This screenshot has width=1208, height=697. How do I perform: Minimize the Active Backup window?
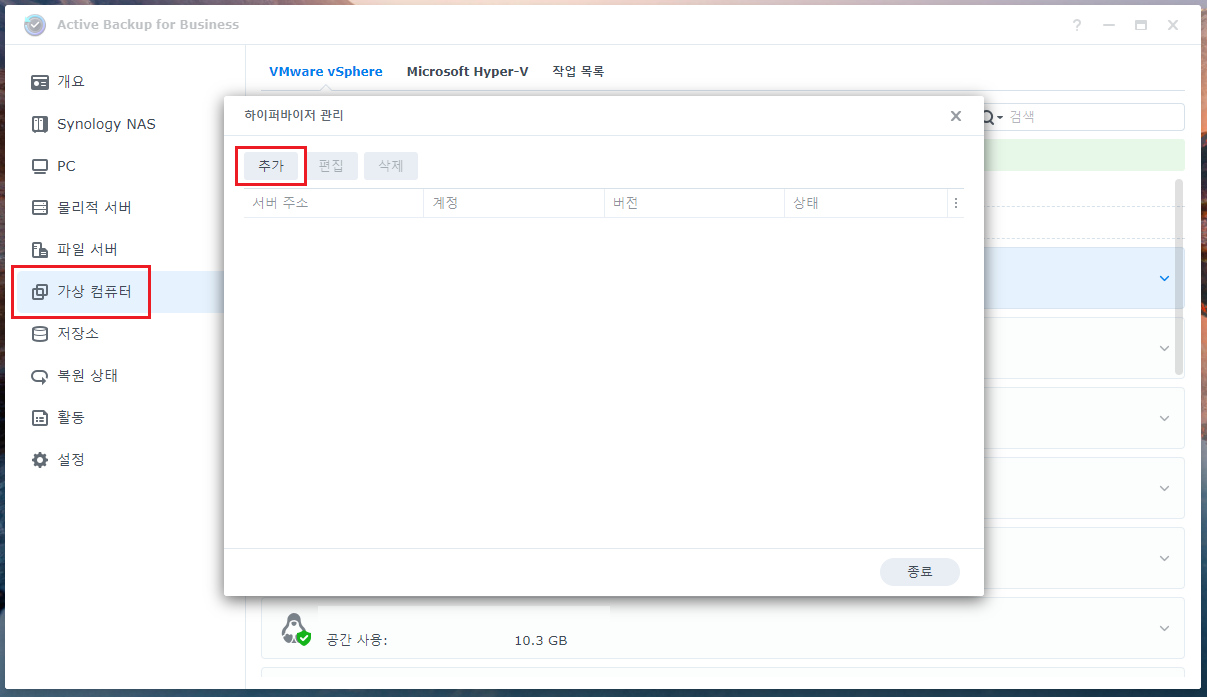pos(1109,25)
